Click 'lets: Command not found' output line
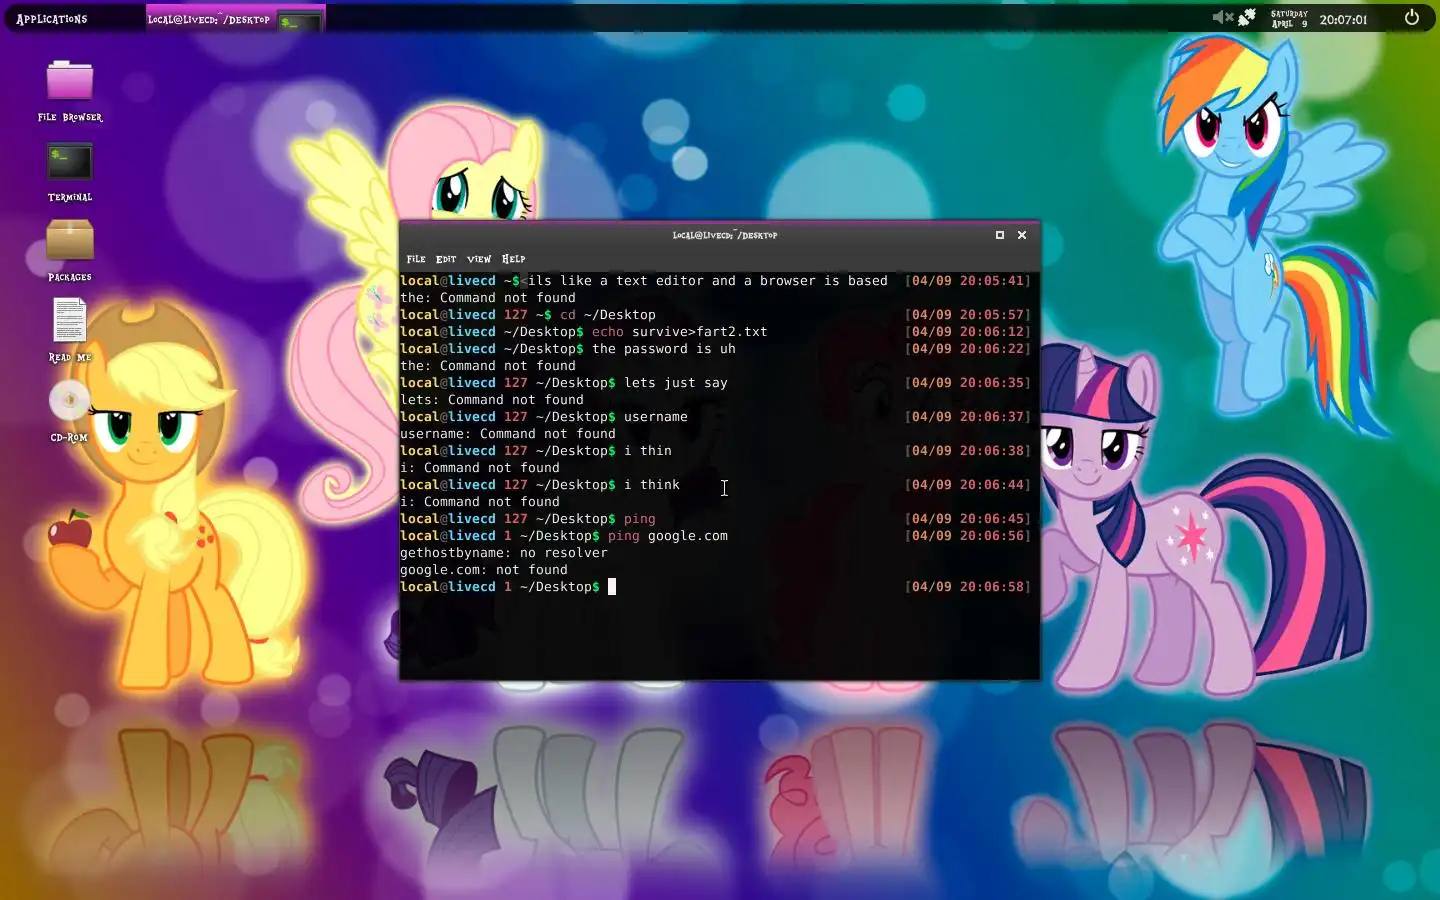The image size is (1440, 900). 492,400
